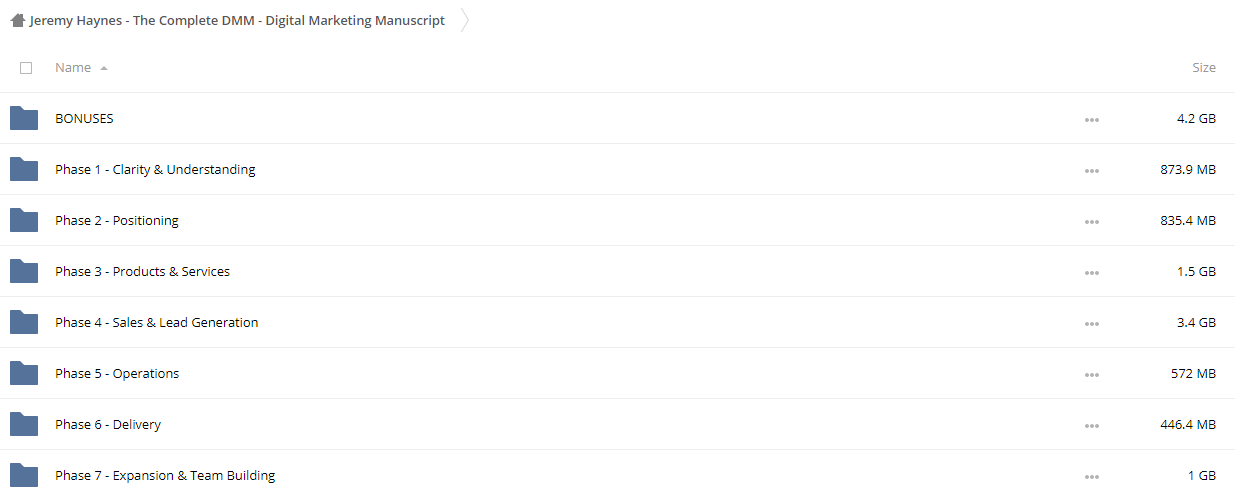This screenshot has height=499, width=1235.
Task: Open more options for Phase 3 row
Action: (x=1091, y=272)
